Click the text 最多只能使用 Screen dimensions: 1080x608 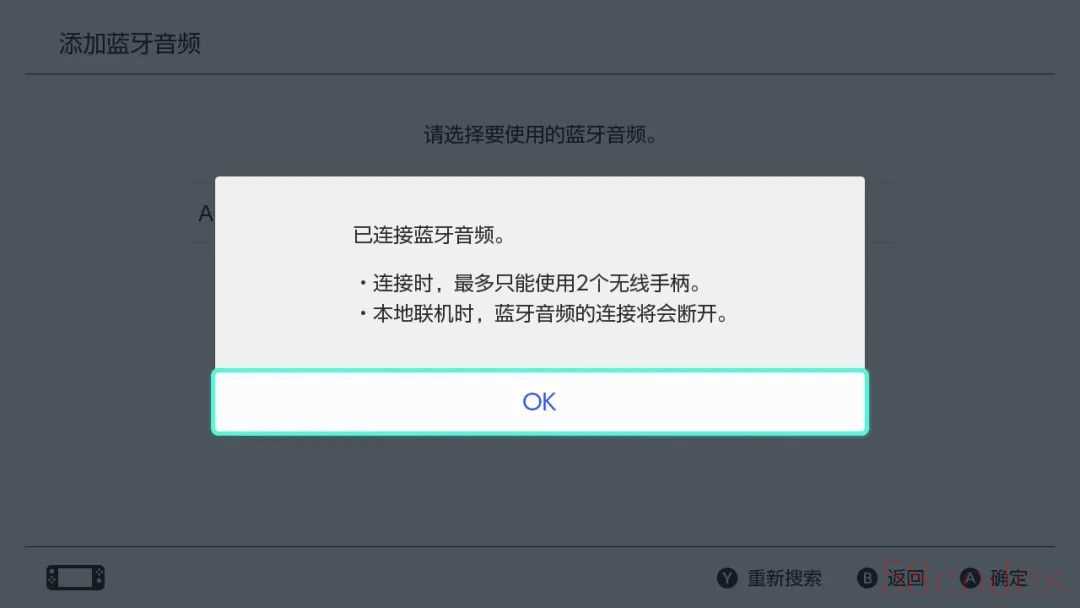515,283
